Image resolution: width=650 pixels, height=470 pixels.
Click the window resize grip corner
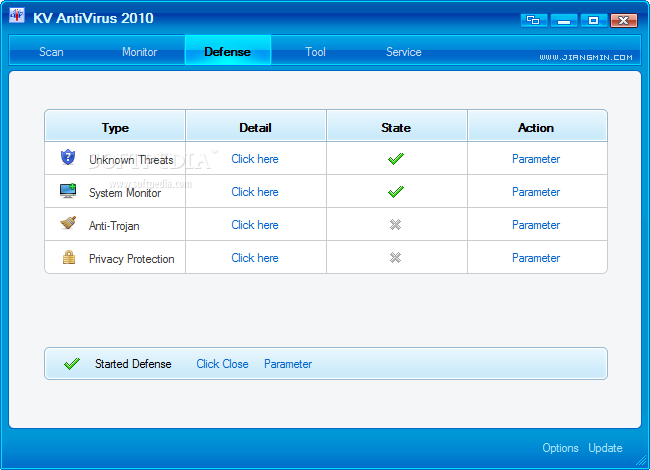click(642, 461)
